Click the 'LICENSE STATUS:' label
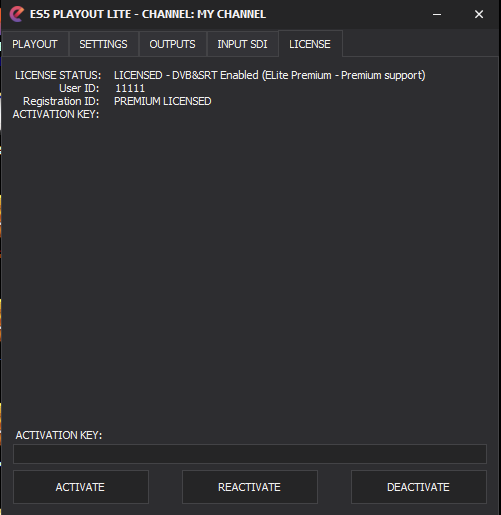The width and height of the screenshot is (501, 515). pos(58,75)
